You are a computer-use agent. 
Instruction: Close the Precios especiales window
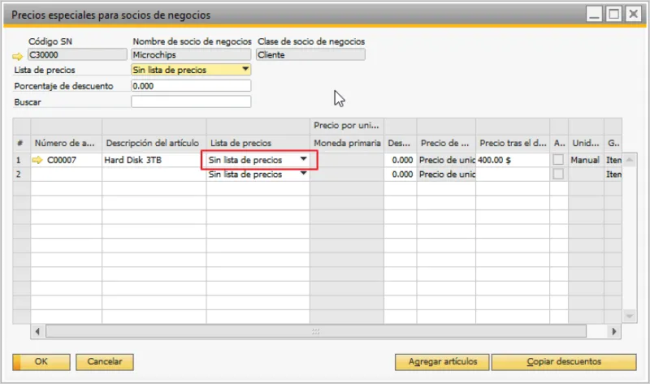tap(633, 15)
